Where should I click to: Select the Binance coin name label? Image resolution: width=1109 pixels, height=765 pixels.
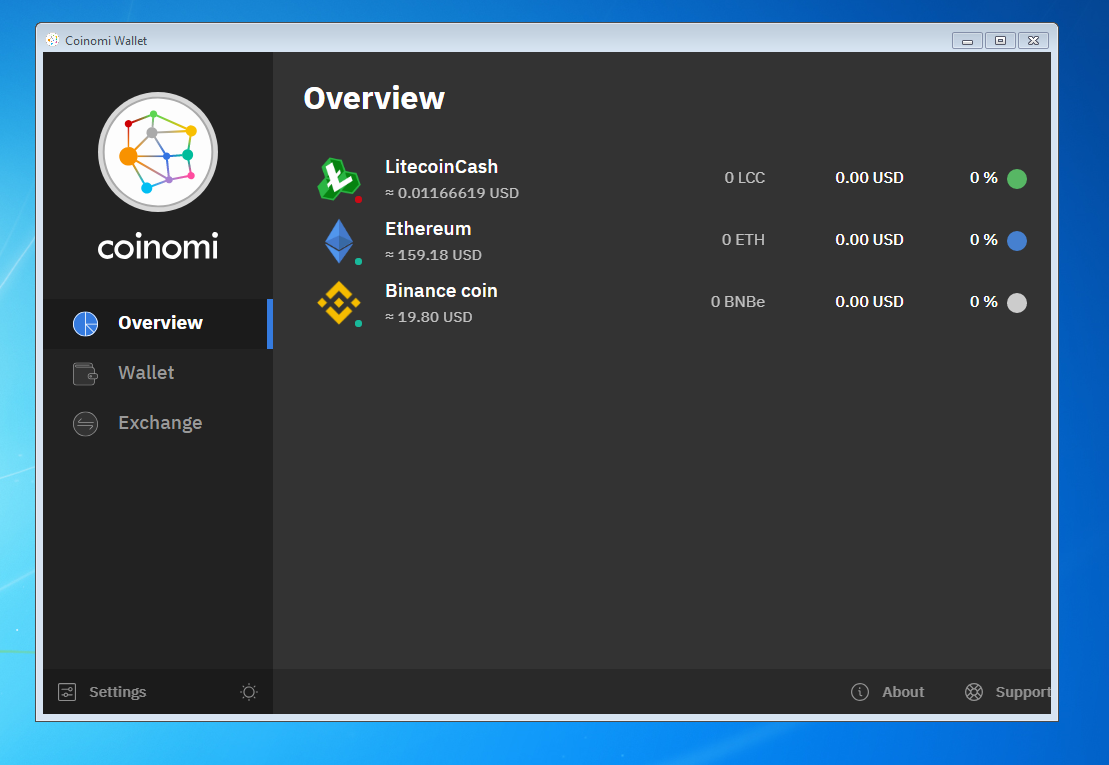441,291
